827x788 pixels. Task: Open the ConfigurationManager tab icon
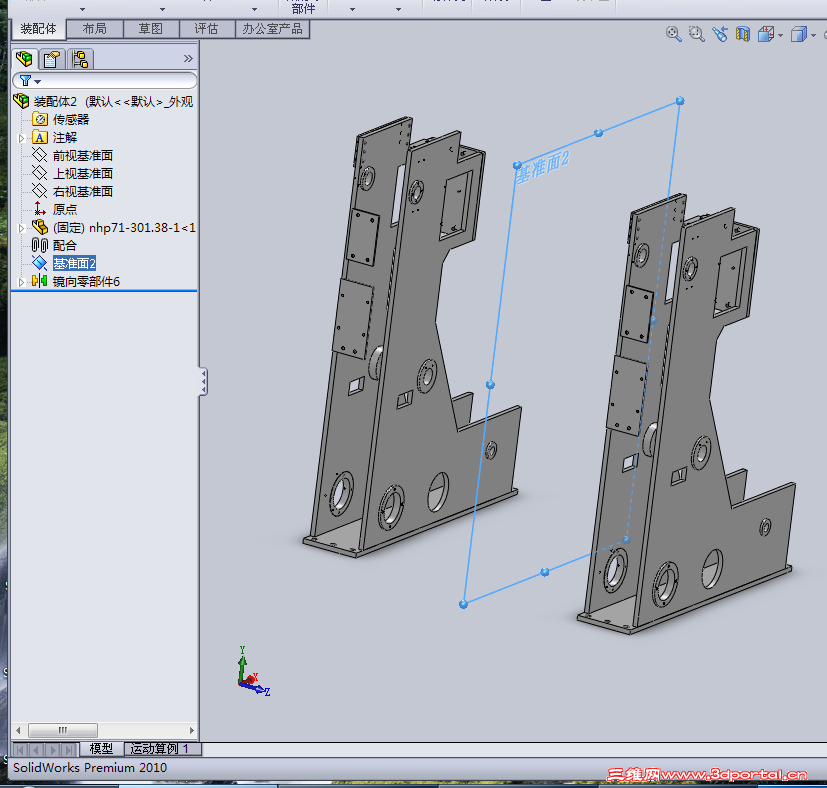(x=80, y=58)
